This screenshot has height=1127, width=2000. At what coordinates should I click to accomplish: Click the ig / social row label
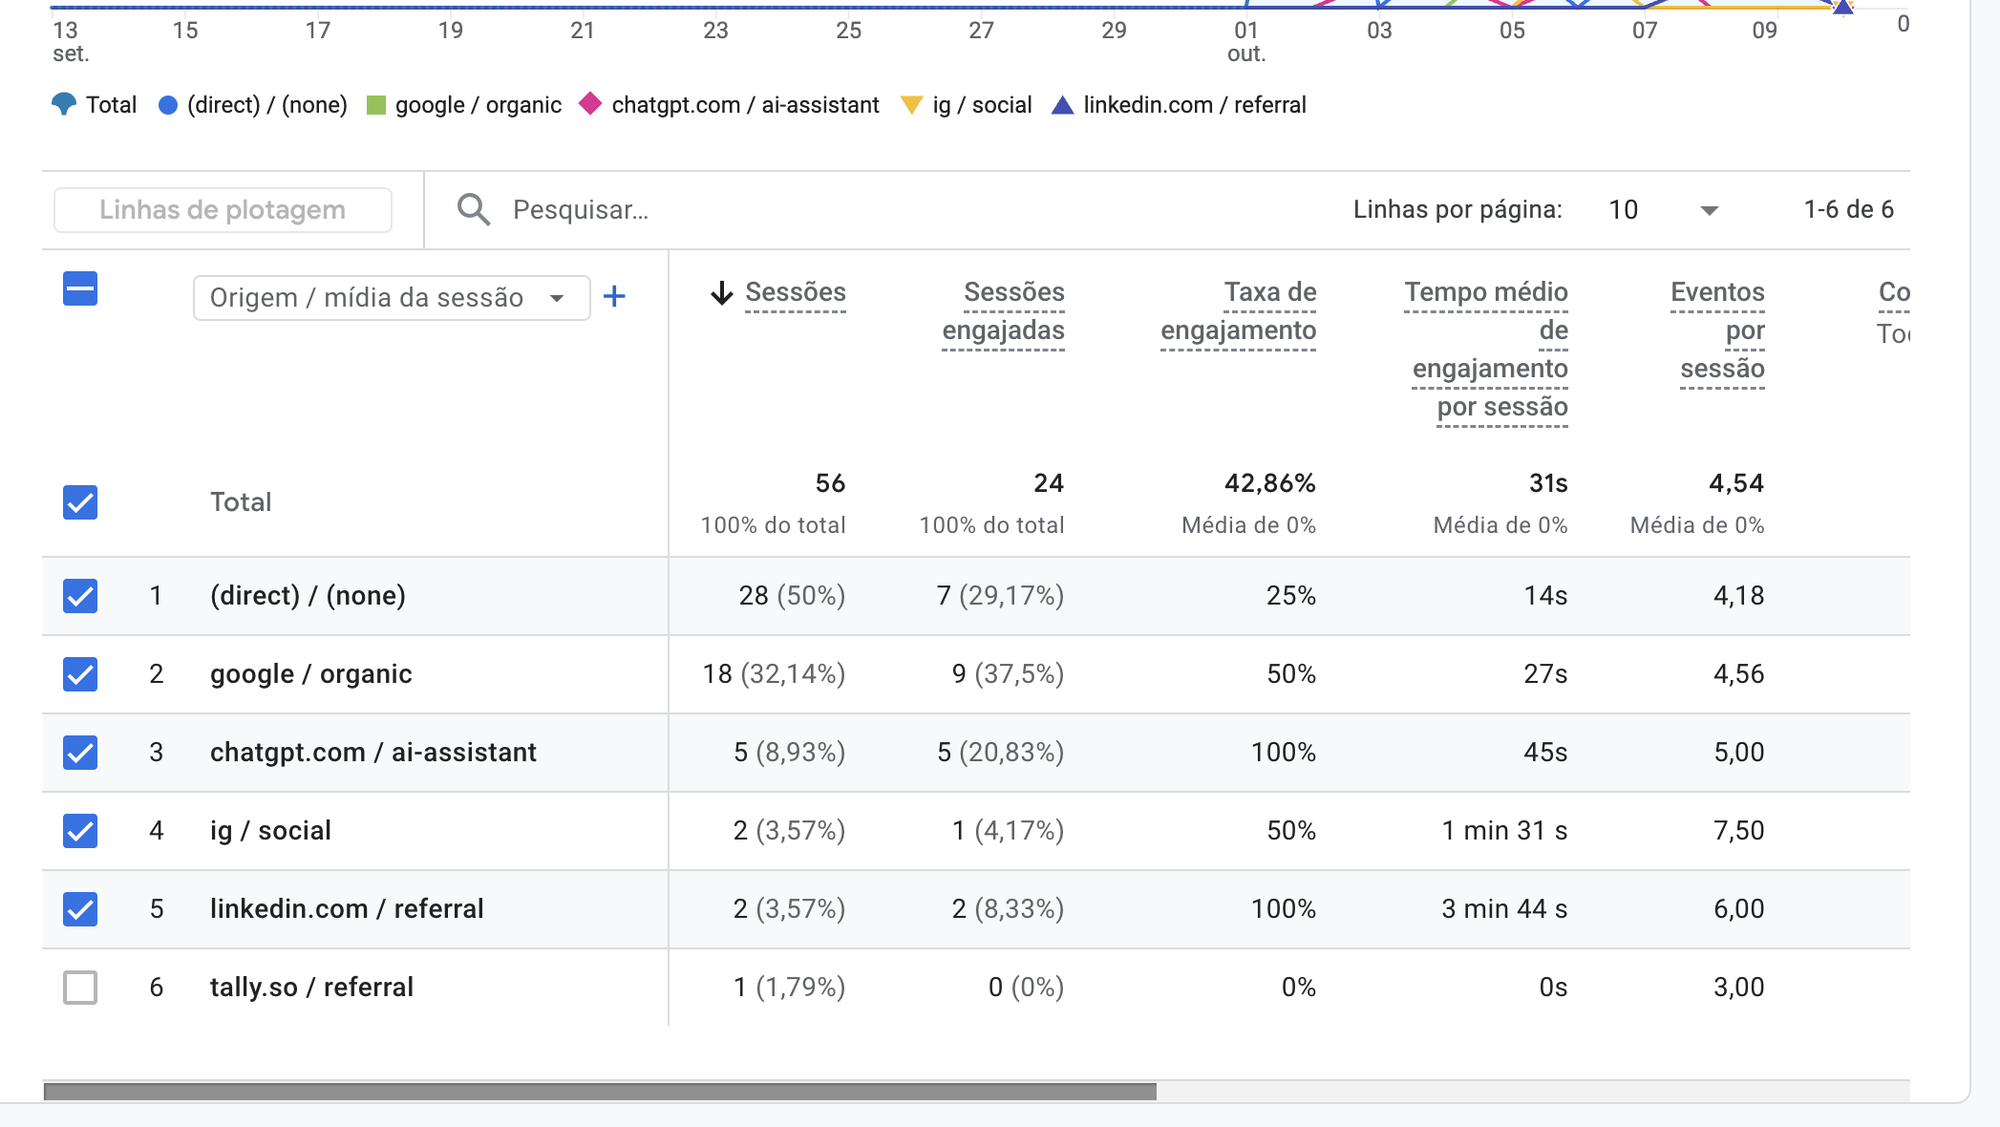270,831
